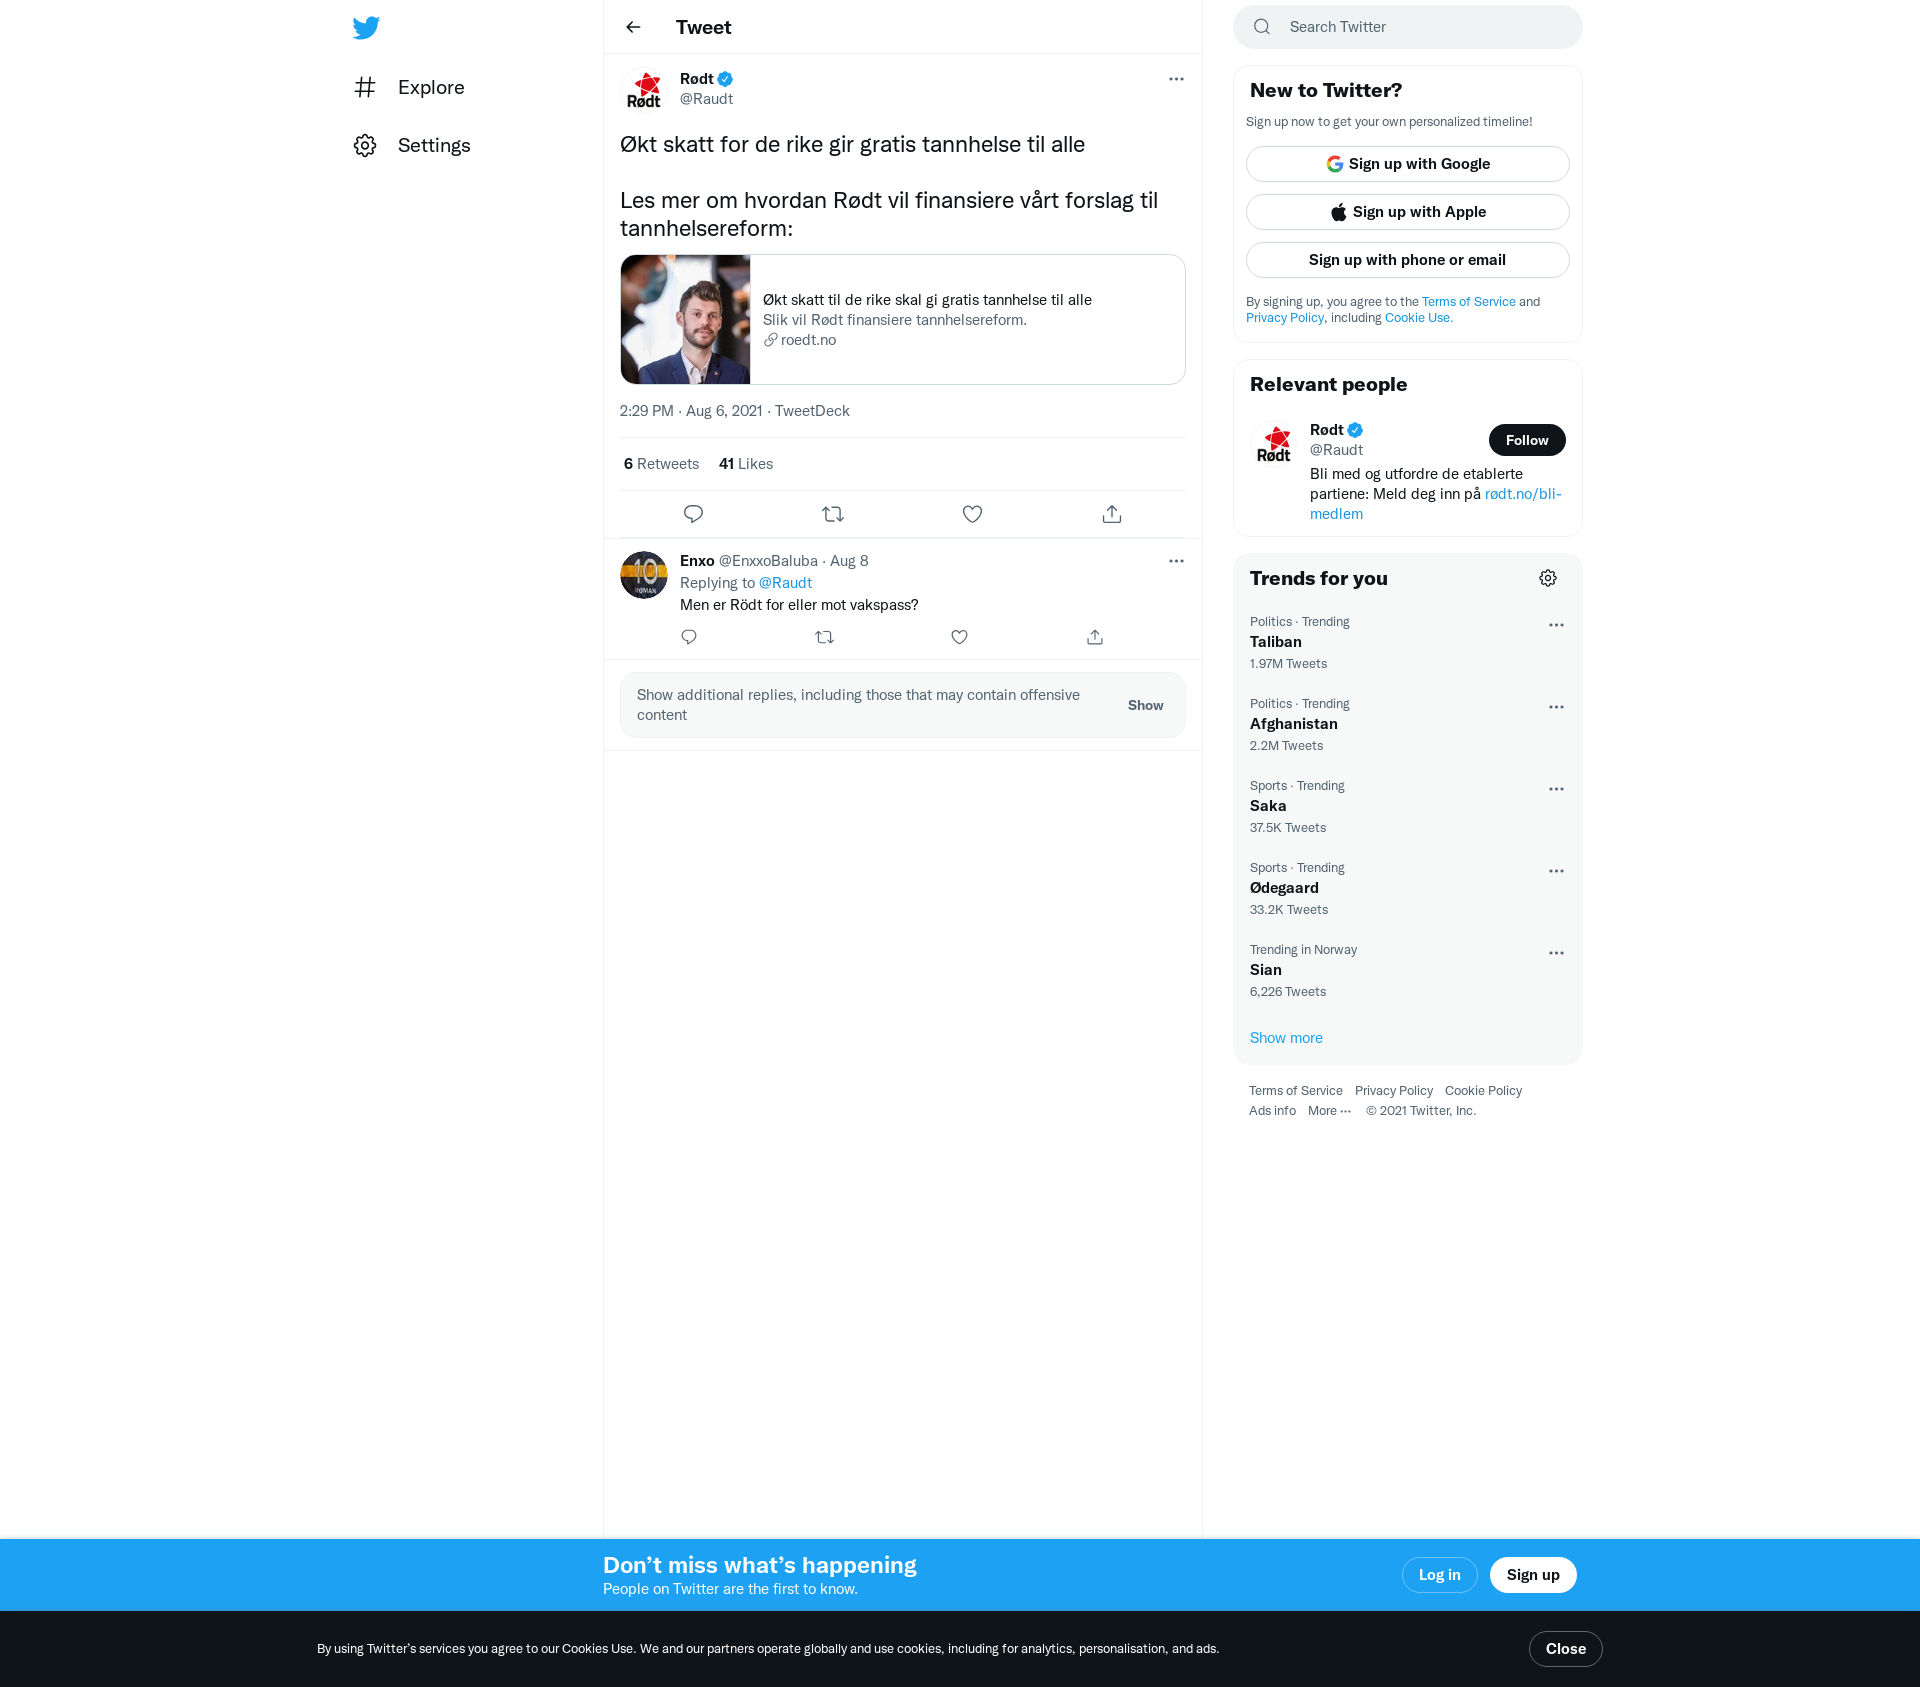This screenshot has width=1920, height=1687.
Task: Open the Rødt profile avatar on the tweet
Action: tap(644, 90)
